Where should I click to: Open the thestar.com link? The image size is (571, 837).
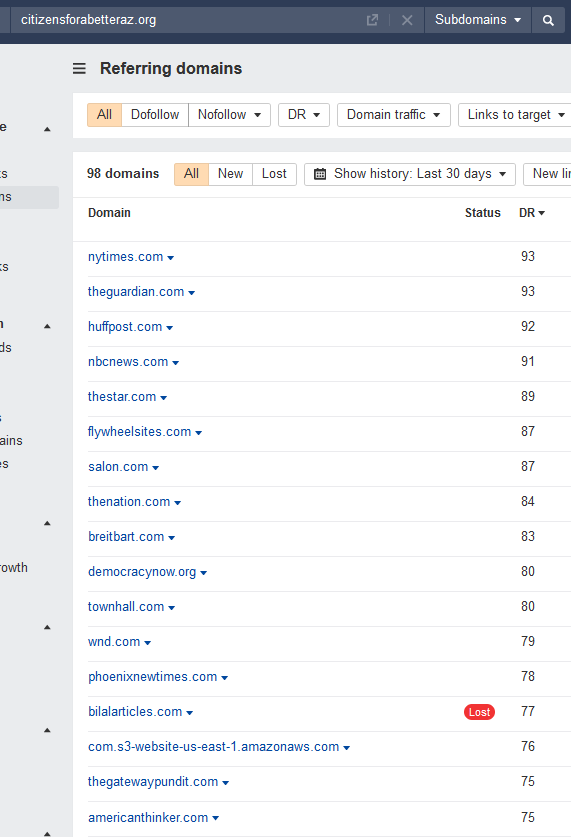pos(122,397)
